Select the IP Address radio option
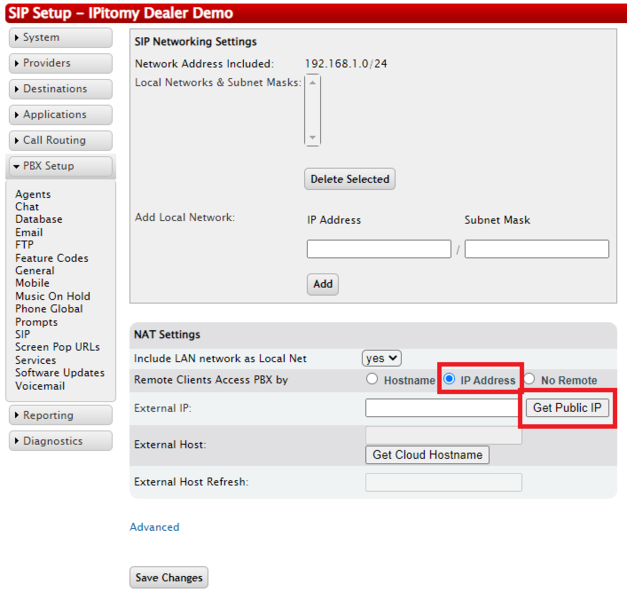 click(x=450, y=380)
